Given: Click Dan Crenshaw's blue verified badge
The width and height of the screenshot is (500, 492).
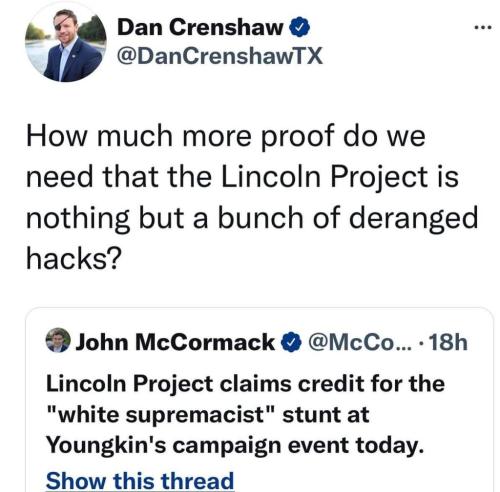Looking at the screenshot, I should pos(299,28).
